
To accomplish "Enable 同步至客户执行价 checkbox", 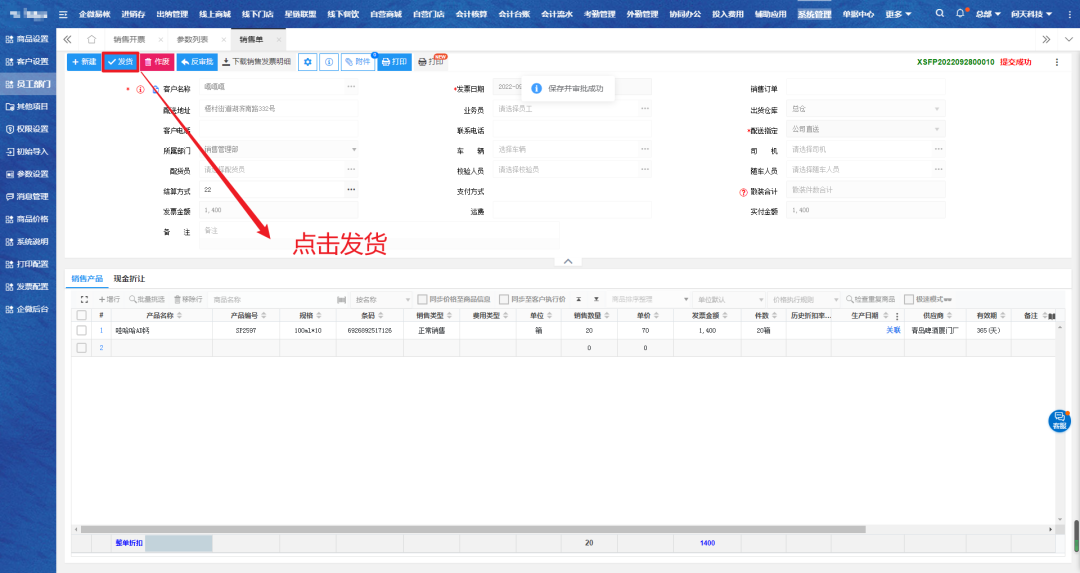I will point(505,299).
